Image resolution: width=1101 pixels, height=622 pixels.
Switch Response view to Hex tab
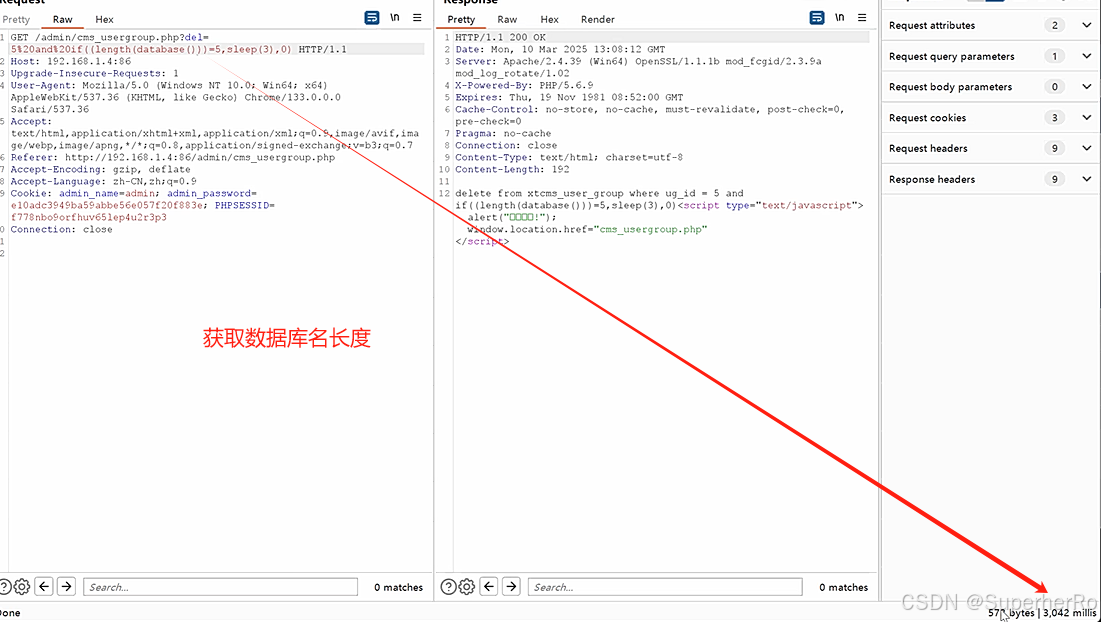coord(549,20)
